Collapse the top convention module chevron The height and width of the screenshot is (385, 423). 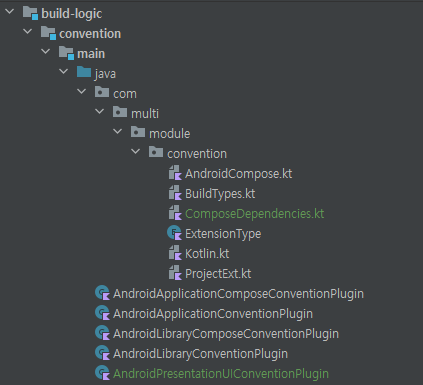tap(28, 32)
